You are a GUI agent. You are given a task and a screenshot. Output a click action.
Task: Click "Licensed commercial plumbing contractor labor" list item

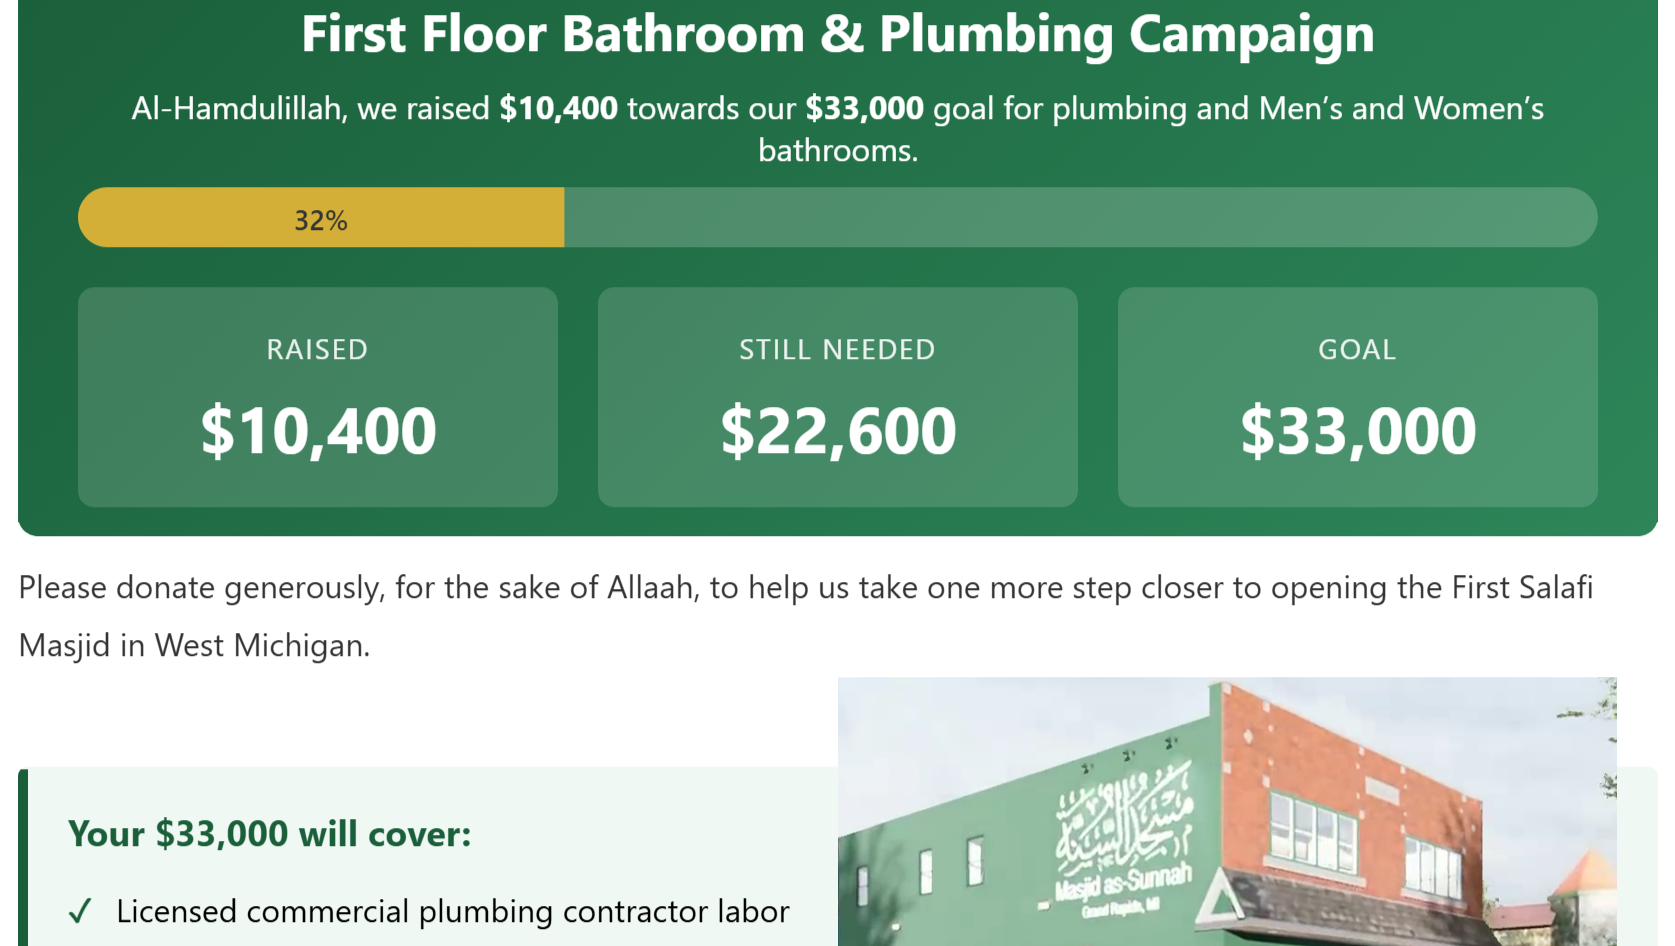pyautogui.click(x=452, y=911)
